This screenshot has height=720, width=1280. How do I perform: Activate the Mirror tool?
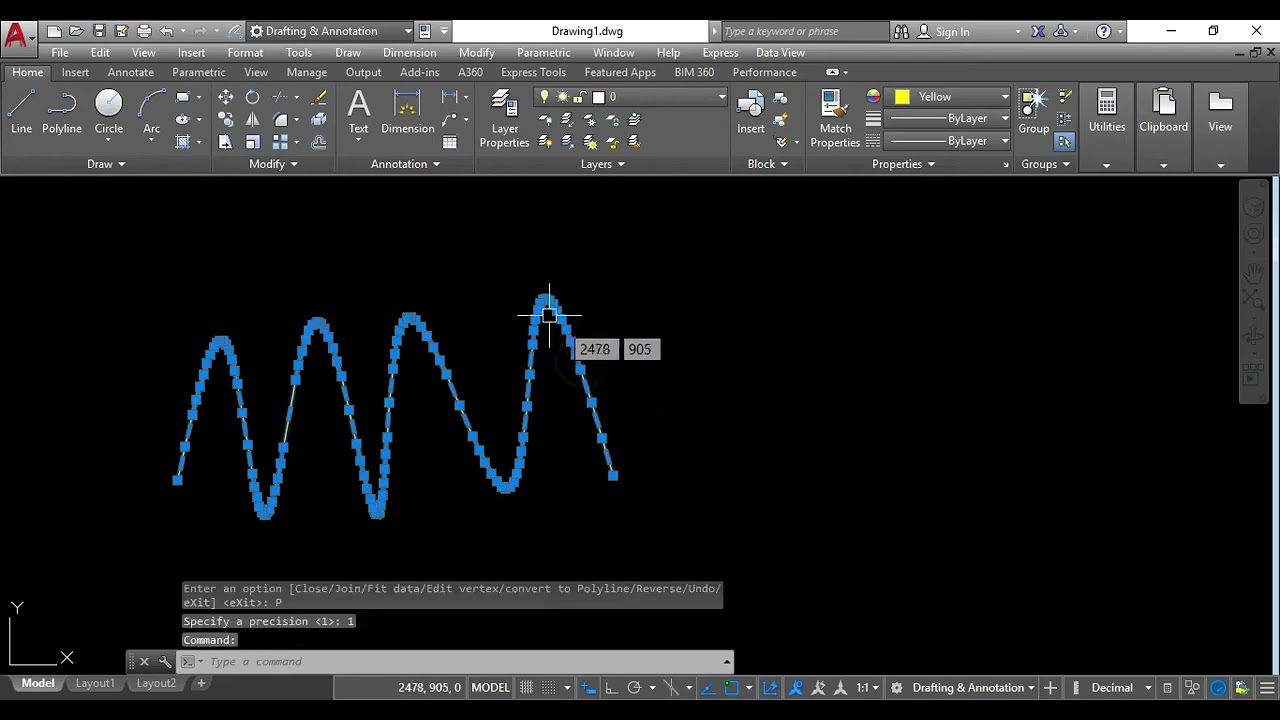point(252,120)
